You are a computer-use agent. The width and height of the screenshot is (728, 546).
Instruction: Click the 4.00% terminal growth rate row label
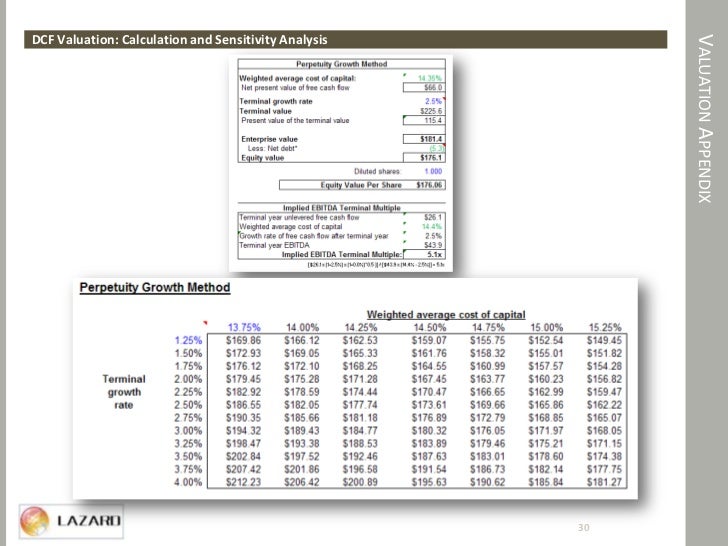188,483
